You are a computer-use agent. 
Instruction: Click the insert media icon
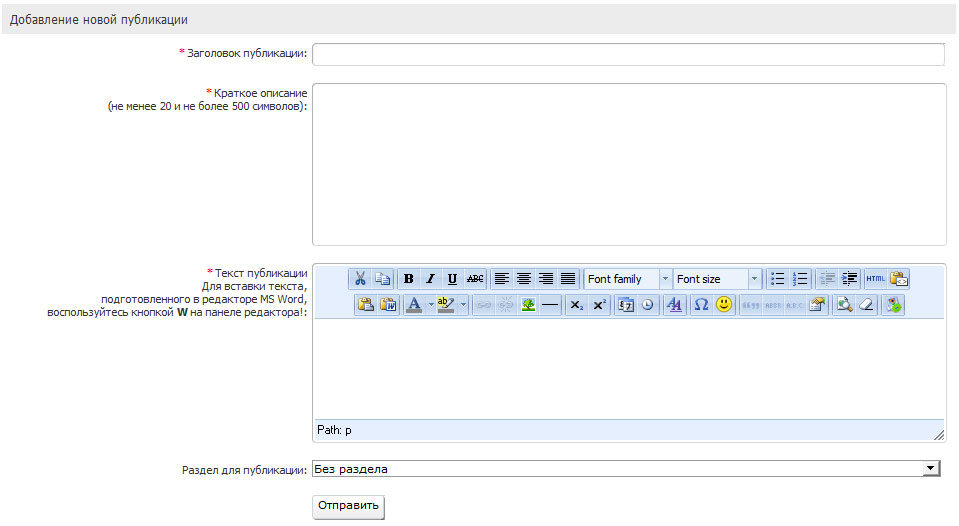(894, 305)
